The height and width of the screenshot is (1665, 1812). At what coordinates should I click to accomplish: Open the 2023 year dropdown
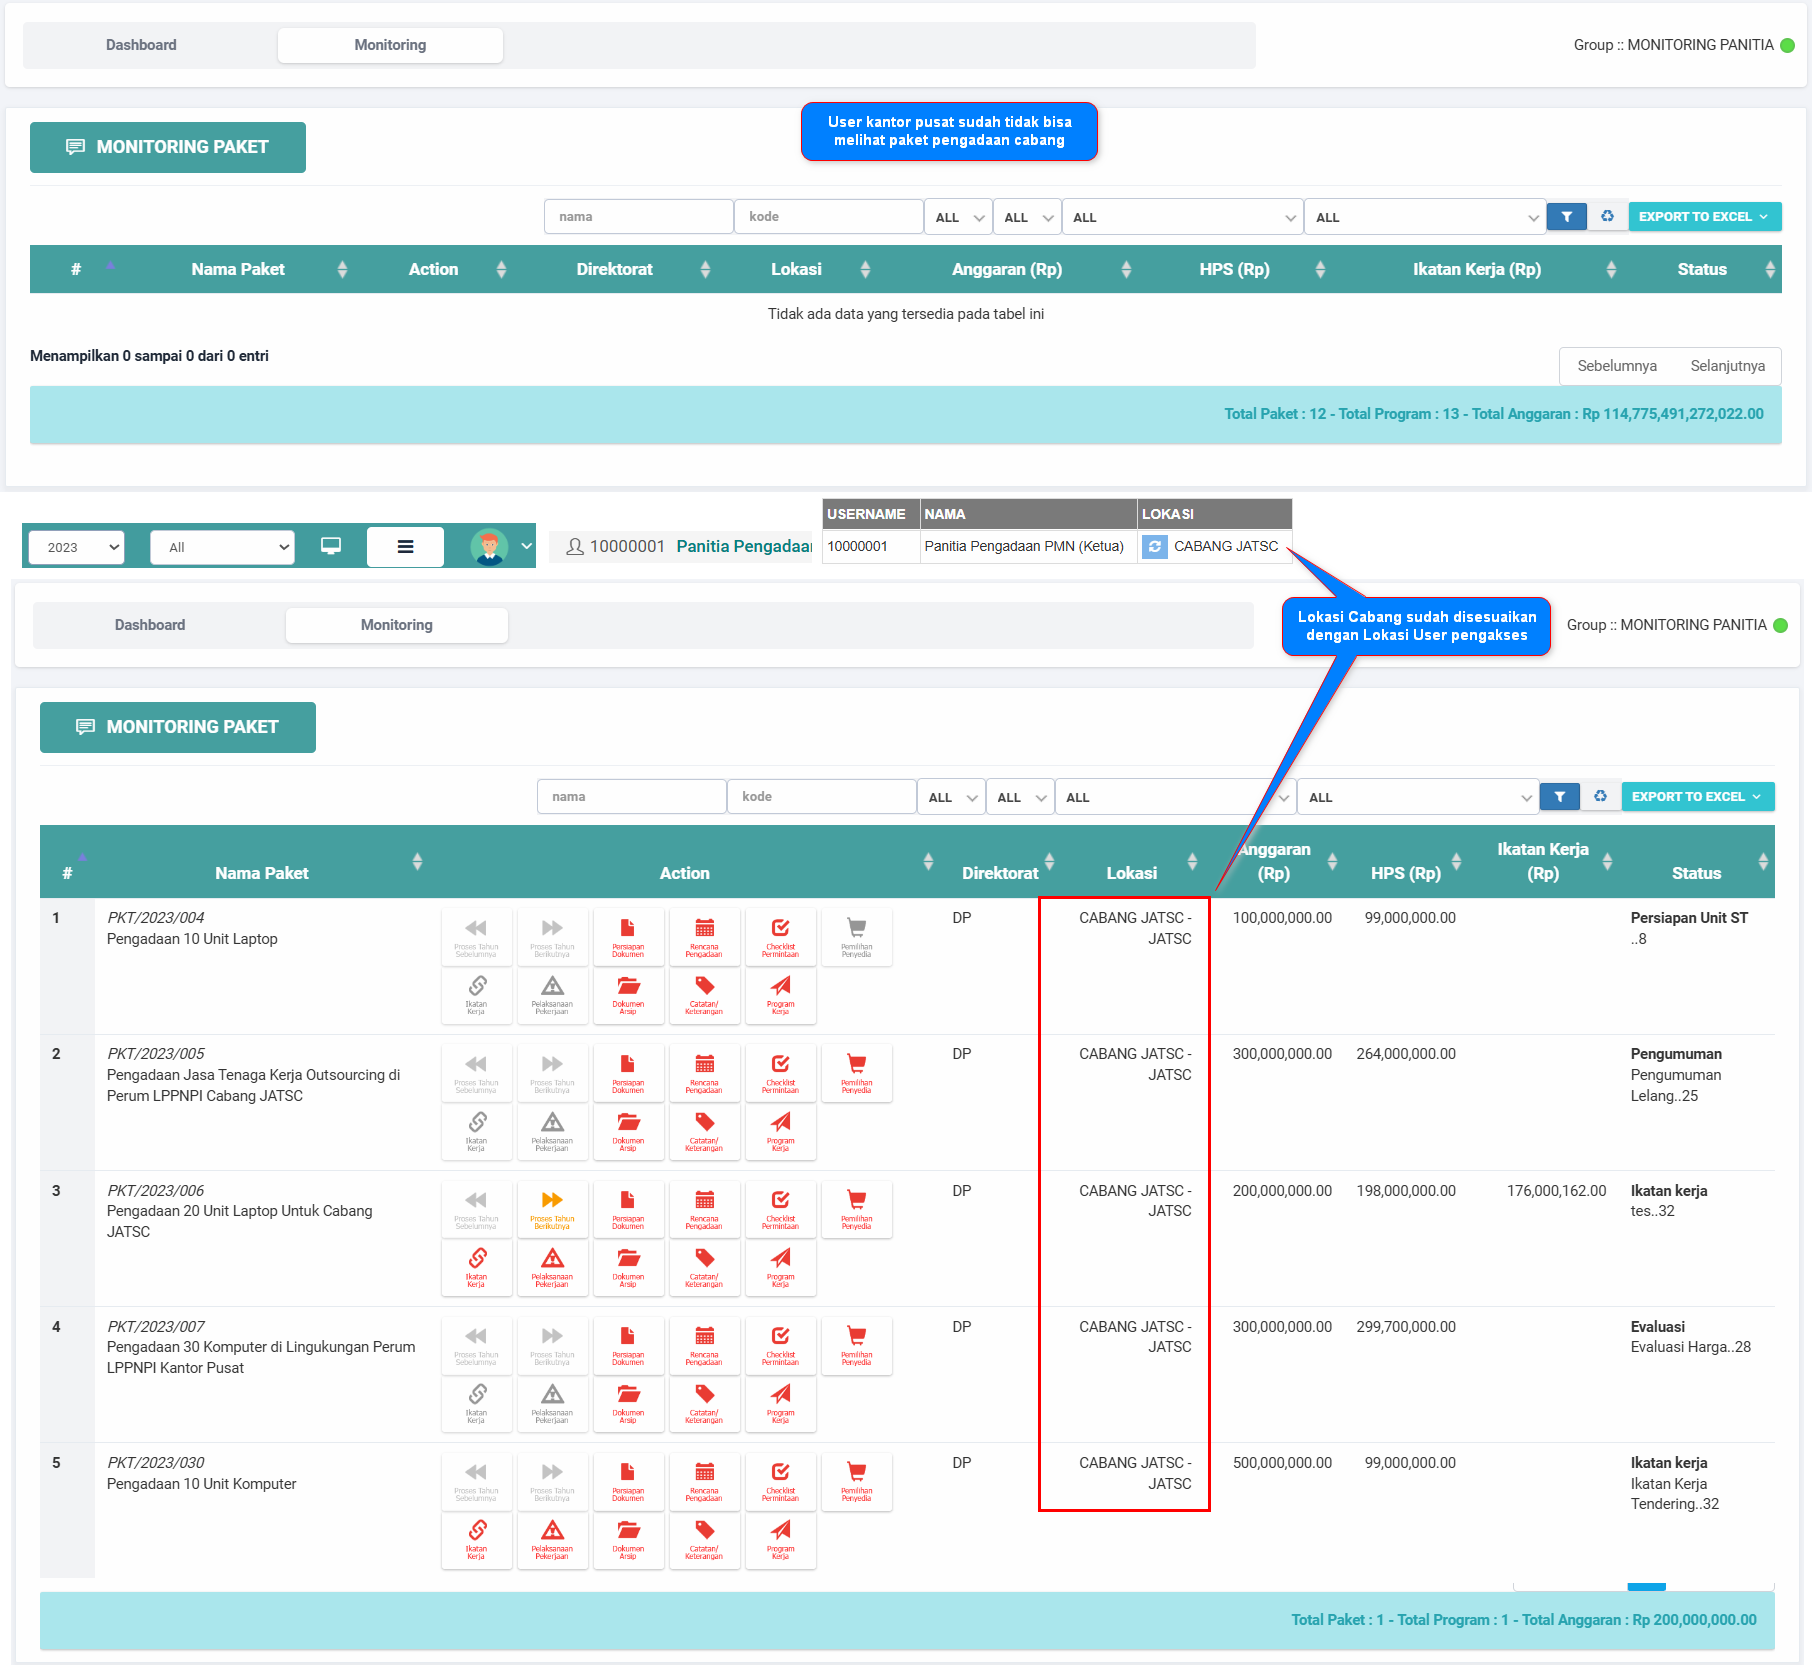tap(77, 547)
